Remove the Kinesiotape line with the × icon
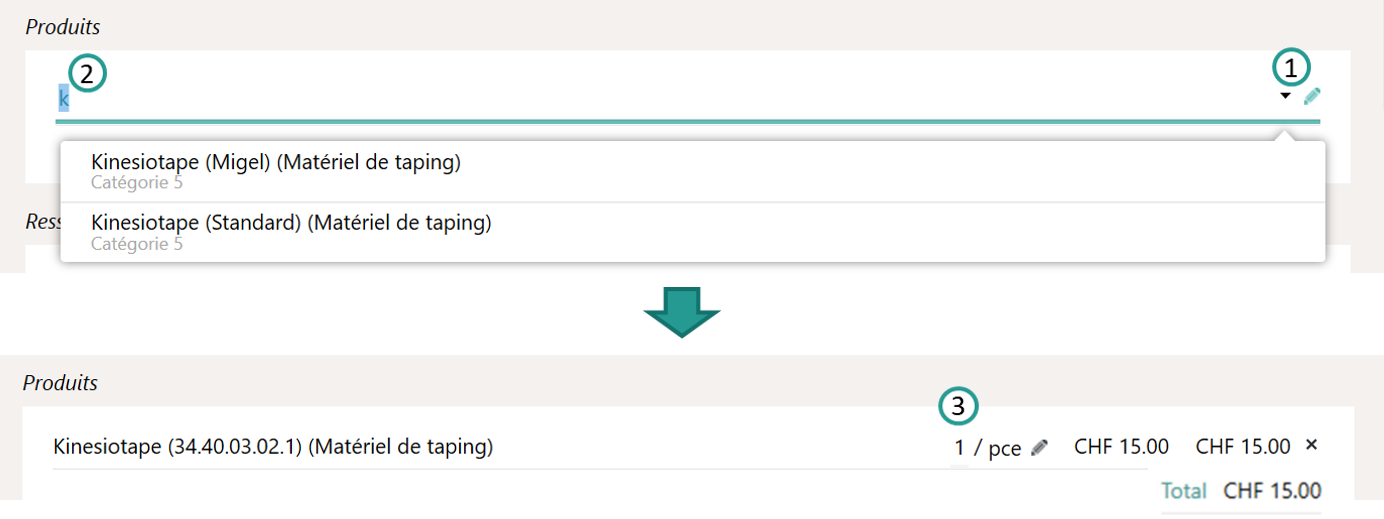This screenshot has width=1384, height=519. click(1312, 445)
